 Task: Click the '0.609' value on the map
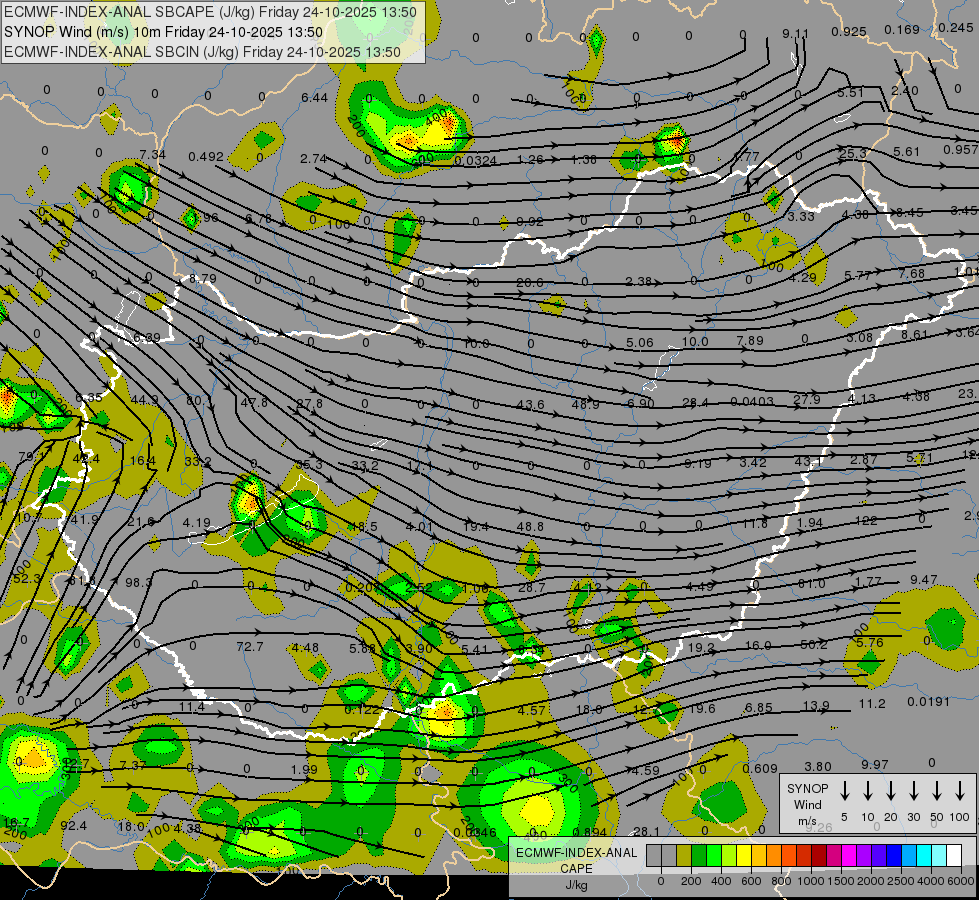coord(760,768)
